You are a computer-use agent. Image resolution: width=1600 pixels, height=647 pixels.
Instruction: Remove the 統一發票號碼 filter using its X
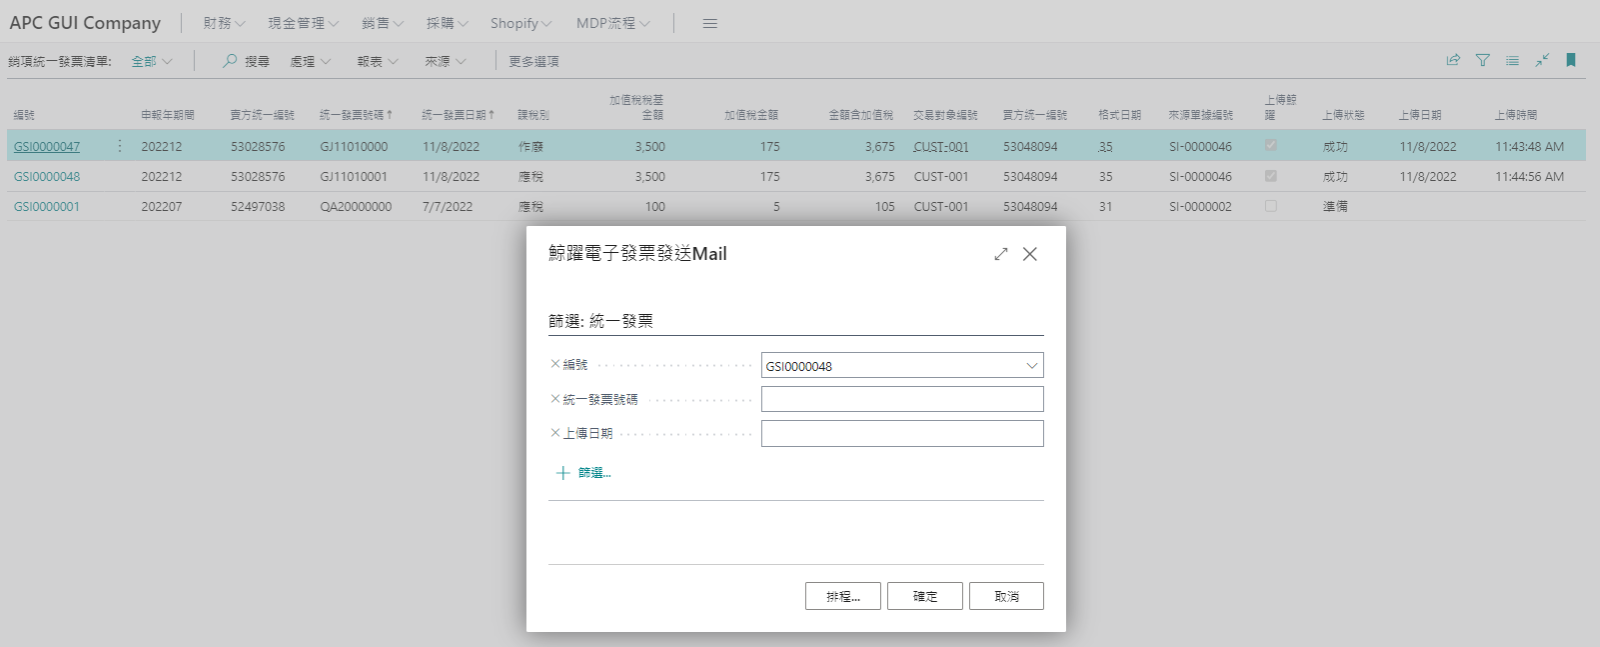tap(555, 398)
